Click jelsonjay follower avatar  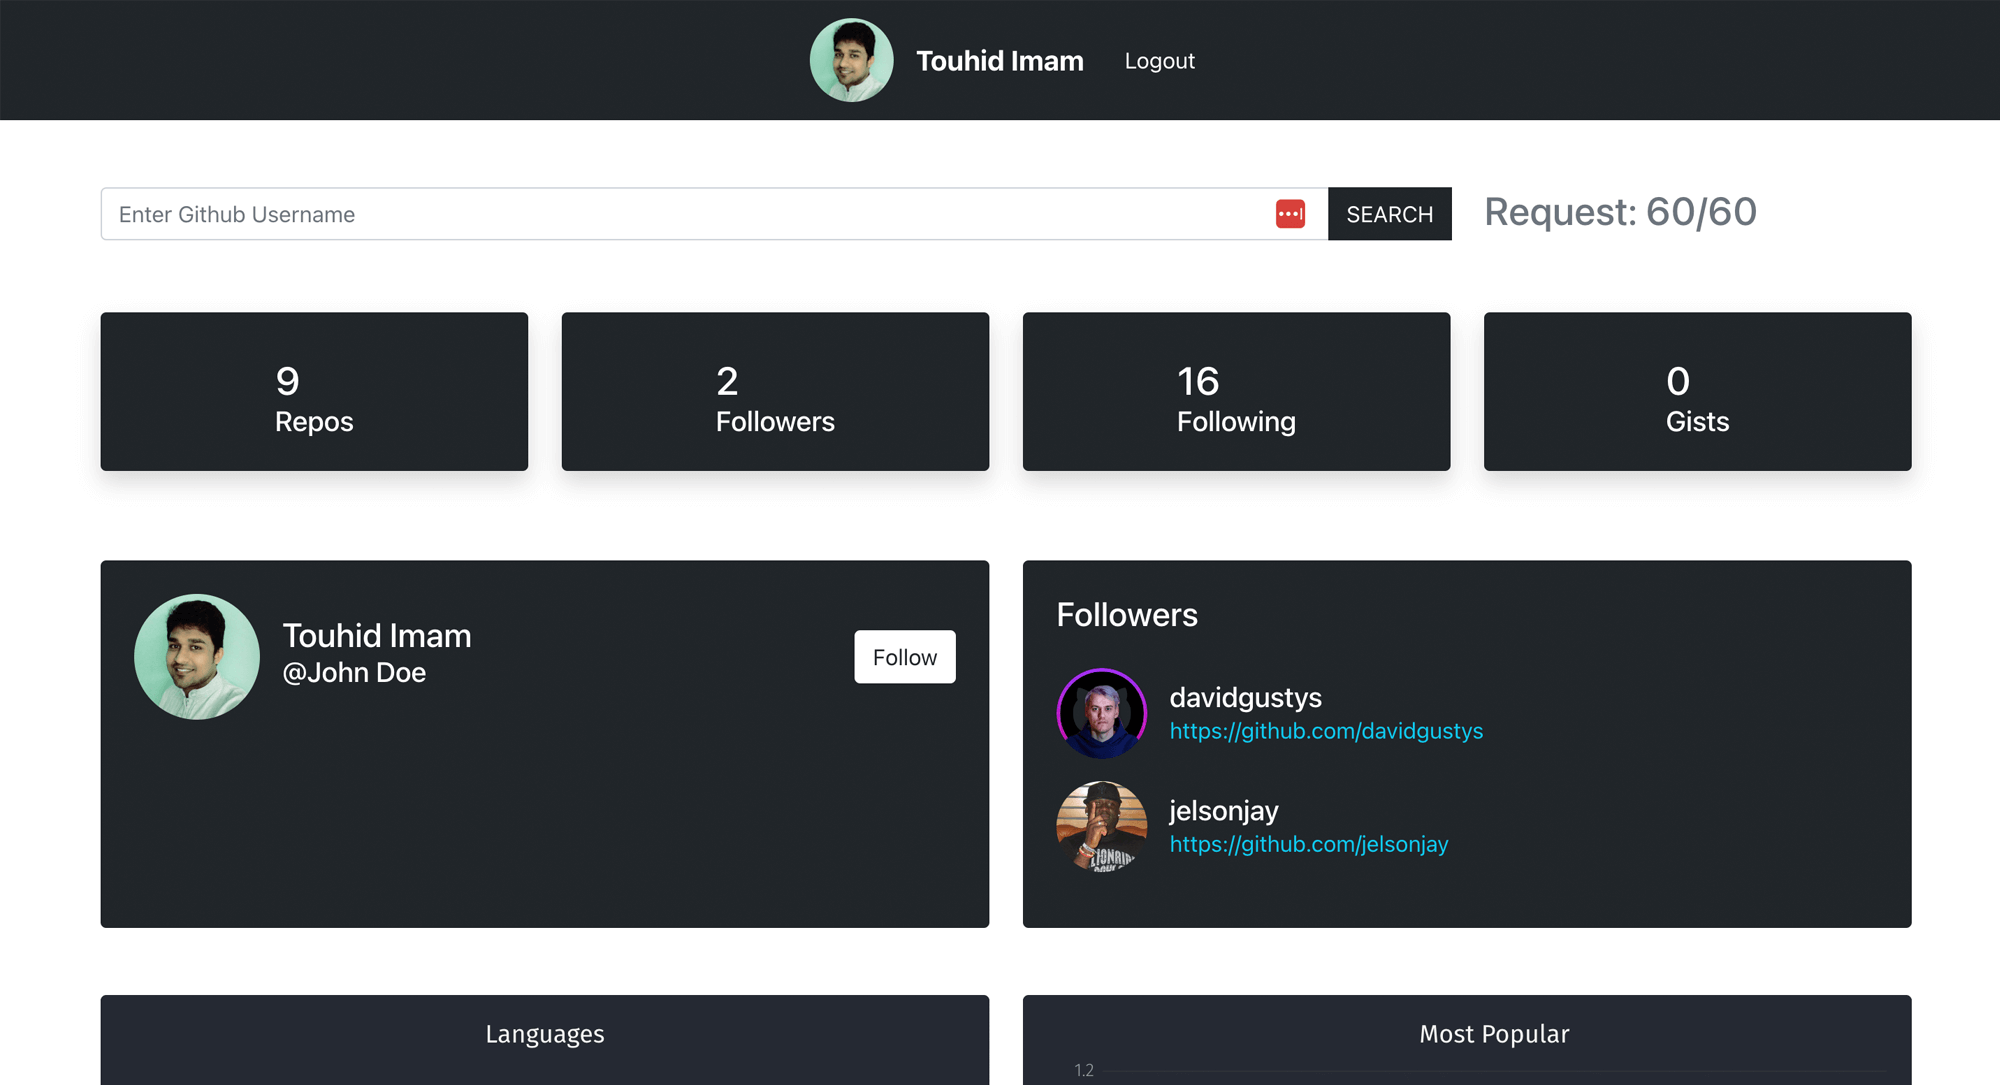tap(1101, 826)
